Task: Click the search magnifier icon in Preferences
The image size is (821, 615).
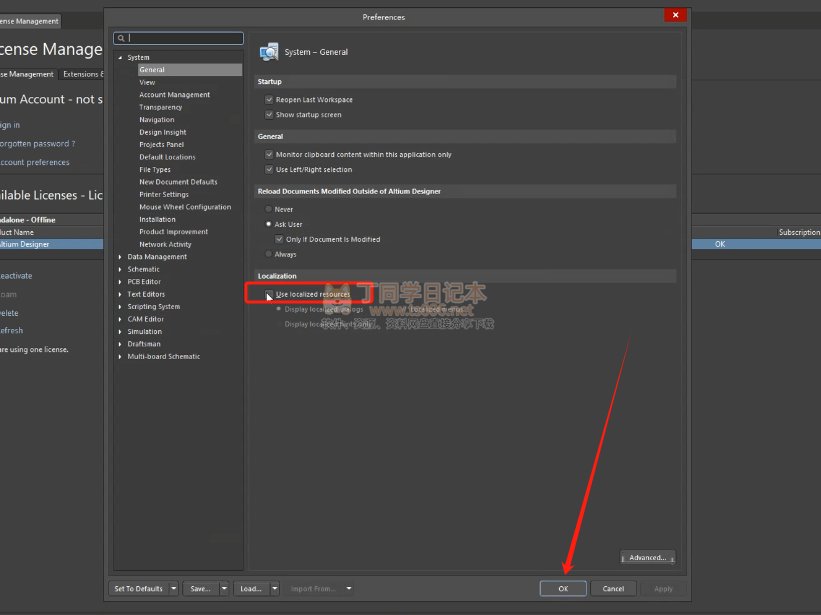Action: [121, 38]
